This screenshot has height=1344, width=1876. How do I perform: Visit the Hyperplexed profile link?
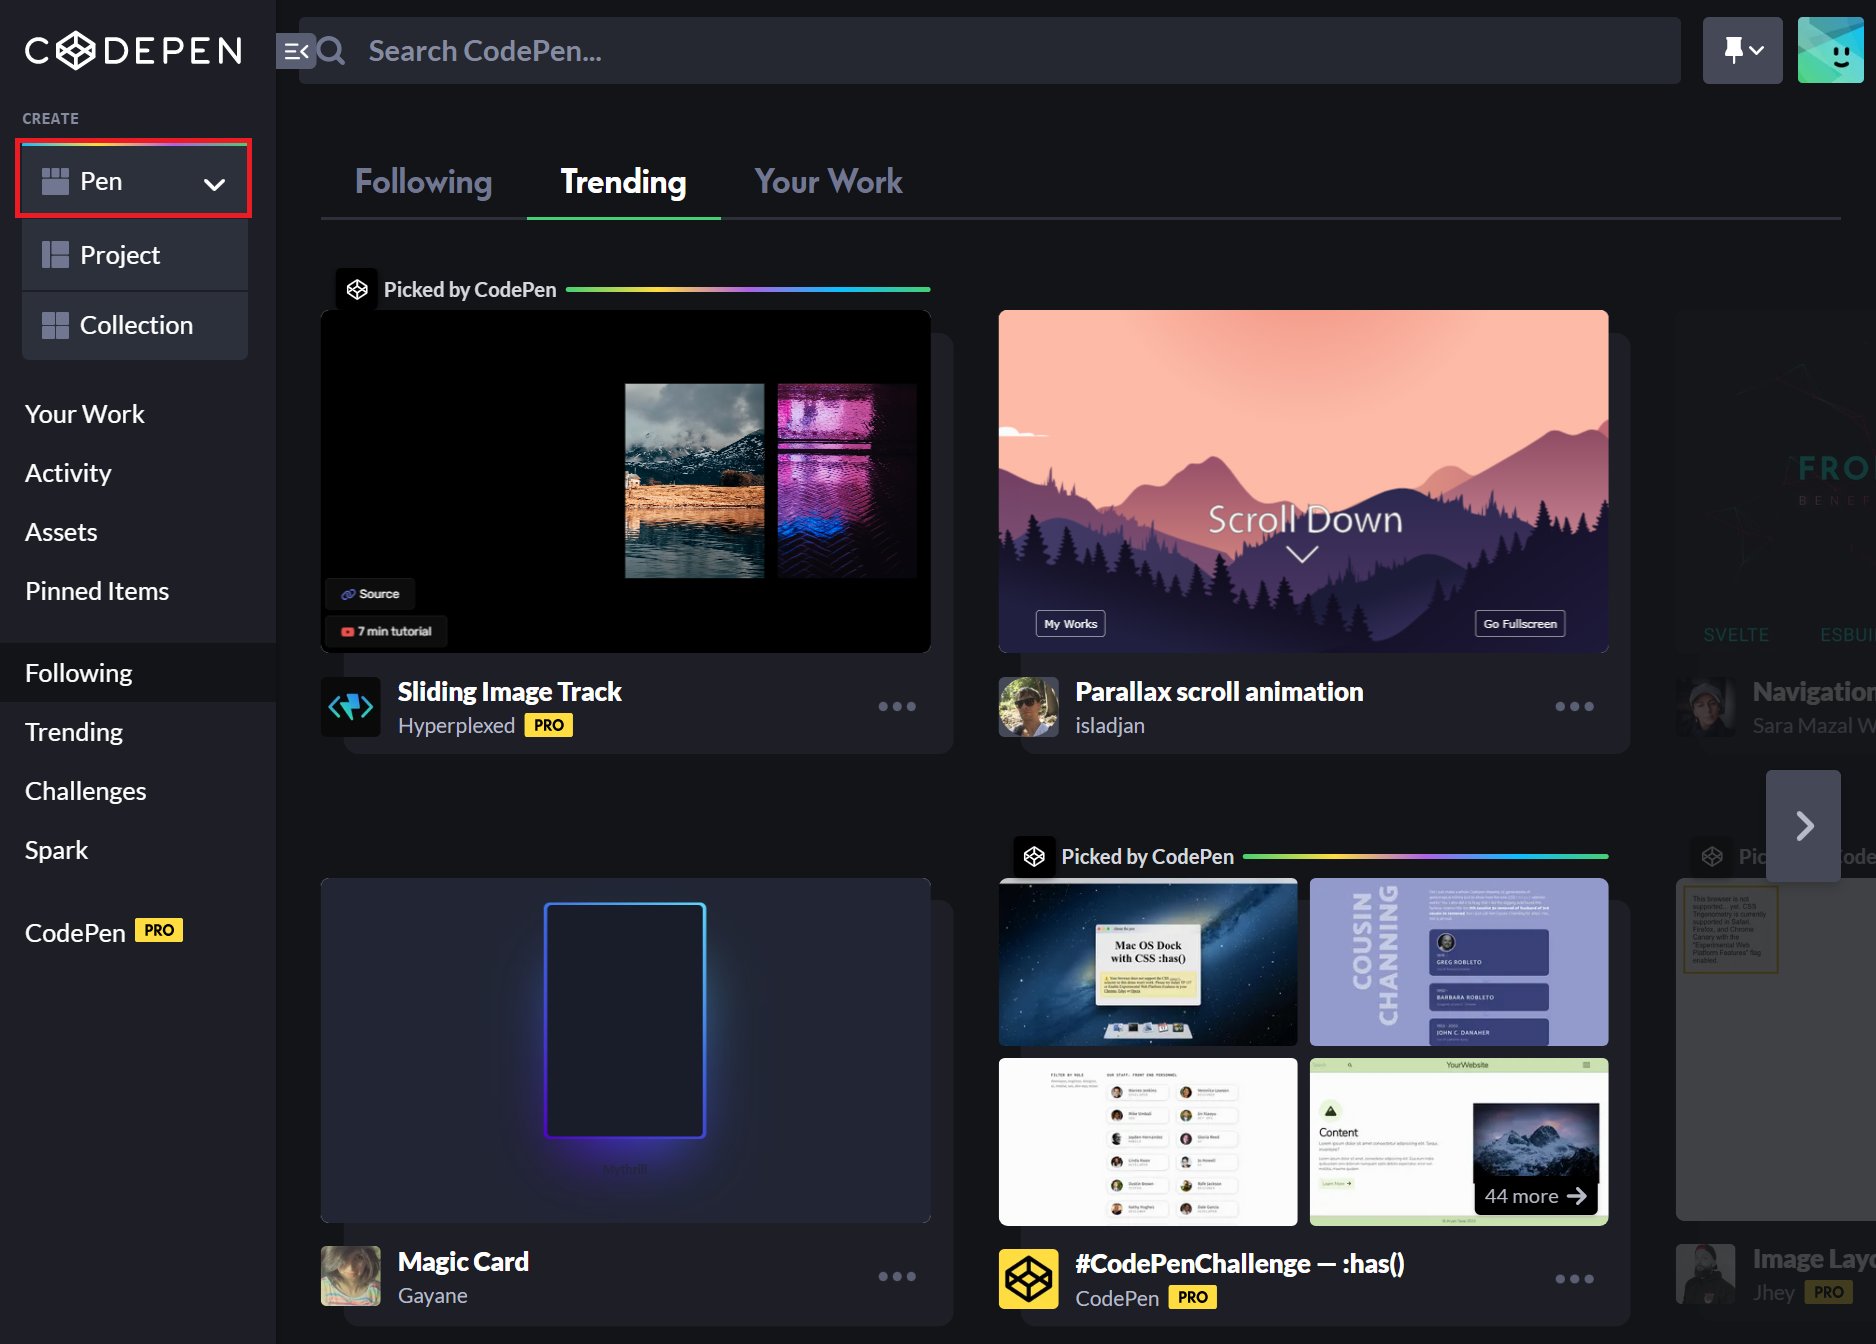tap(456, 726)
